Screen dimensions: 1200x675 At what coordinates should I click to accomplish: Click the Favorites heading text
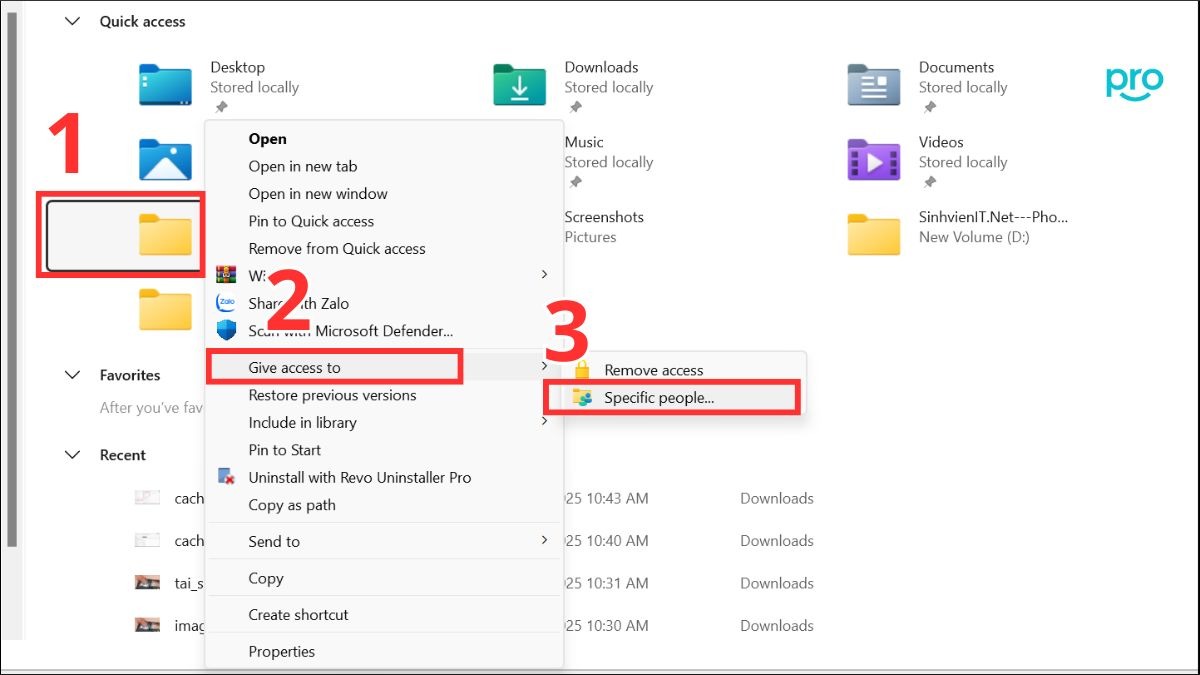130,375
